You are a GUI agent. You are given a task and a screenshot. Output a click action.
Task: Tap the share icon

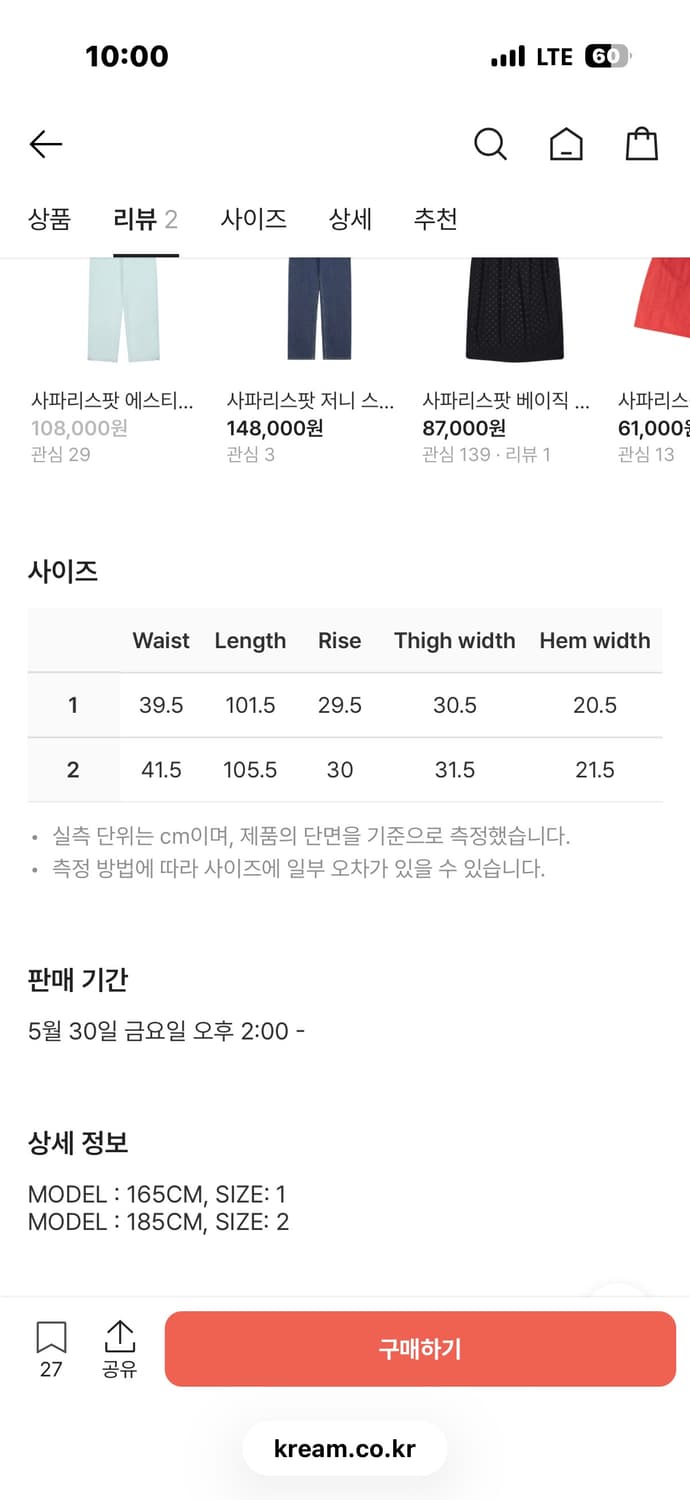point(121,1340)
